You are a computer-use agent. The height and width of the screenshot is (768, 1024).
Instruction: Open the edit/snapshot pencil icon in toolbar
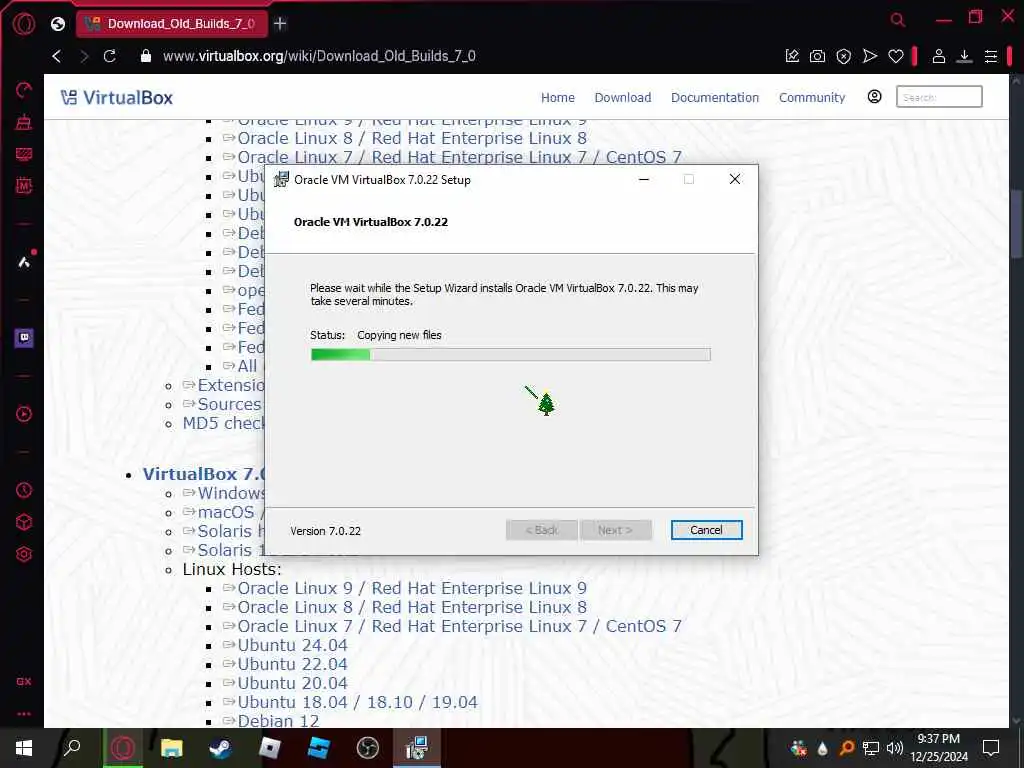[792, 56]
